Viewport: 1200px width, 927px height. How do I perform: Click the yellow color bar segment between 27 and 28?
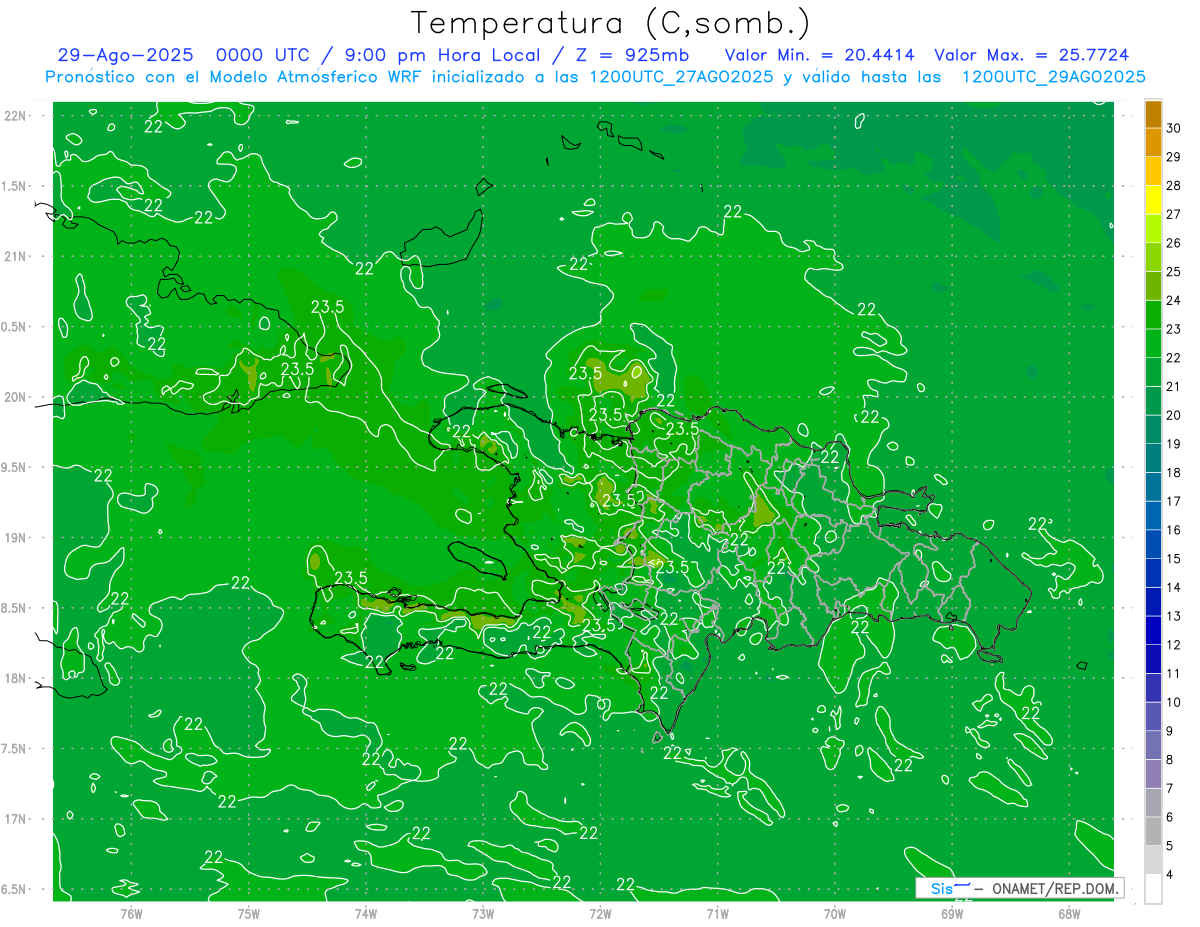pyautogui.click(x=1153, y=200)
